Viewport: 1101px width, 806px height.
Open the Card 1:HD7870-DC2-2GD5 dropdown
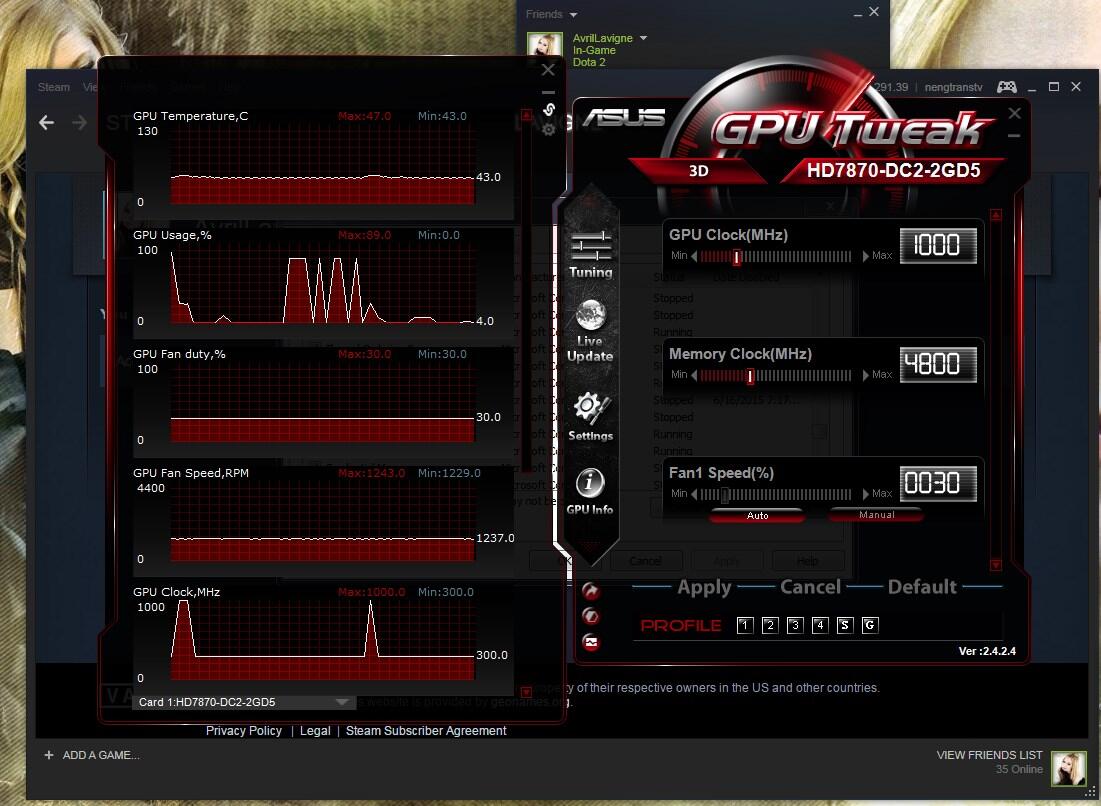[244, 702]
